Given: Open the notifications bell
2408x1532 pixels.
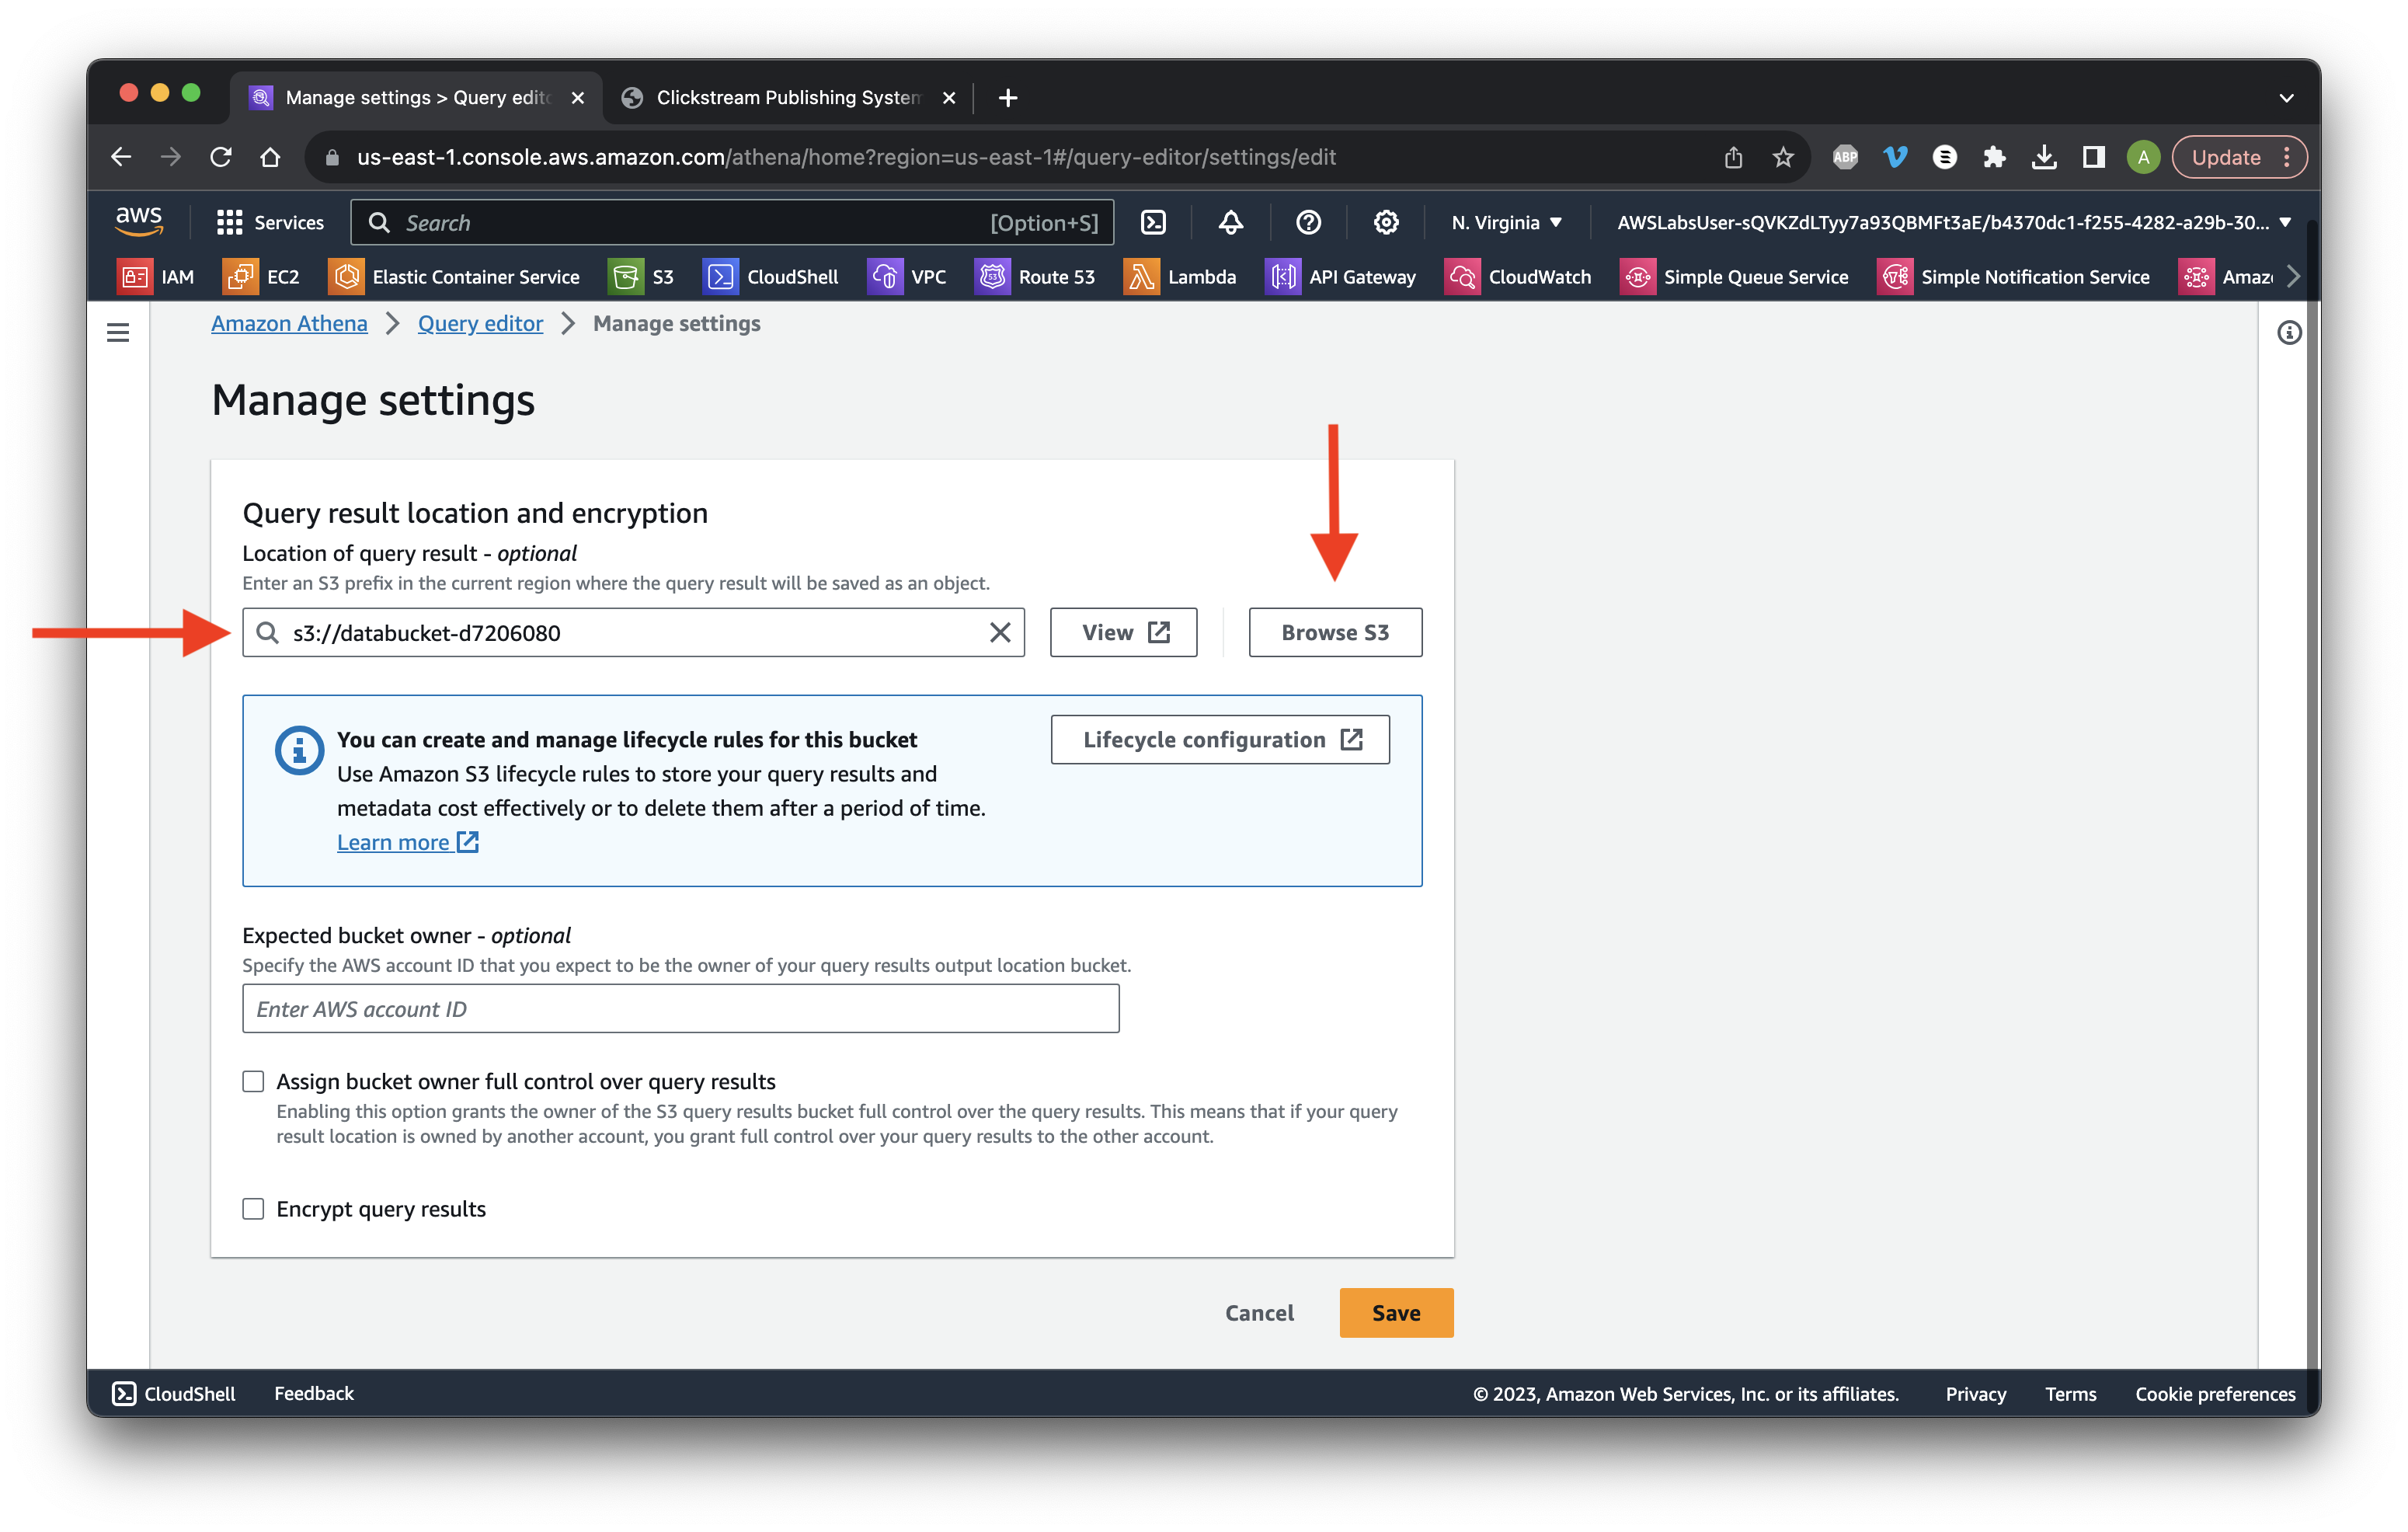Looking at the screenshot, I should click(1230, 222).
